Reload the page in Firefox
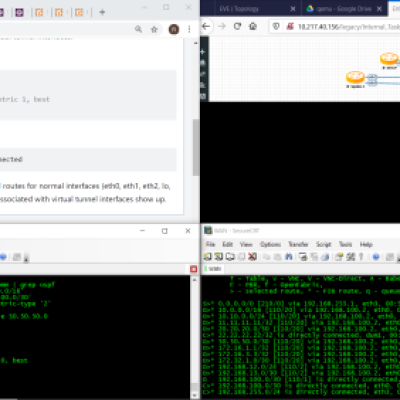400x400 pixels. pos(237,26)
